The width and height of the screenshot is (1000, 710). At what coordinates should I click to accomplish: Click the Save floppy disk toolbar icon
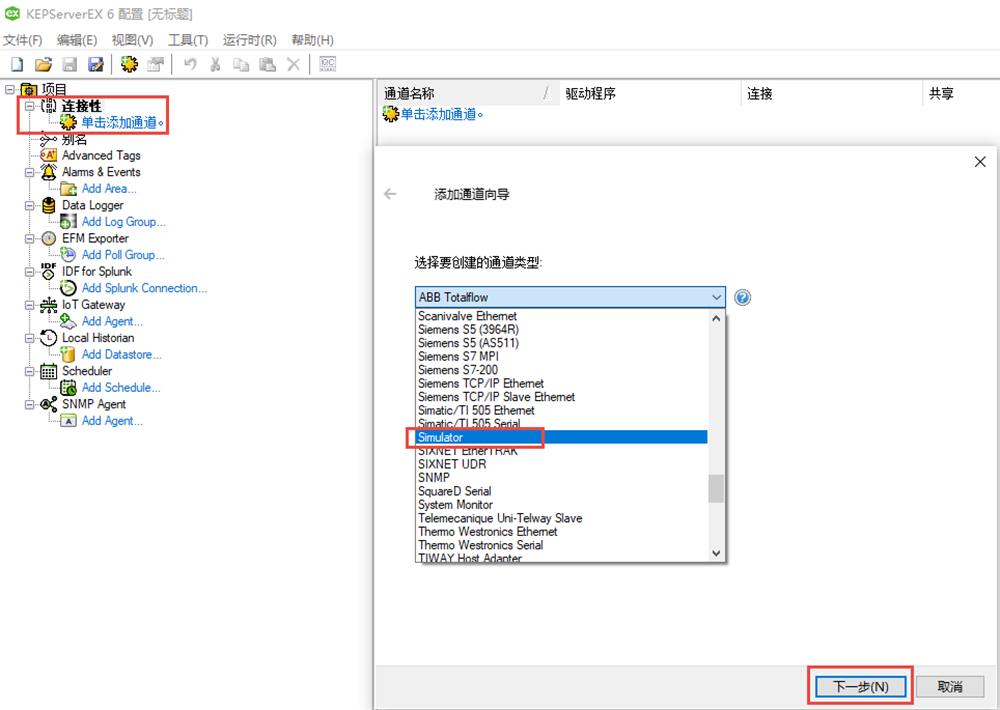pos(70,64)
